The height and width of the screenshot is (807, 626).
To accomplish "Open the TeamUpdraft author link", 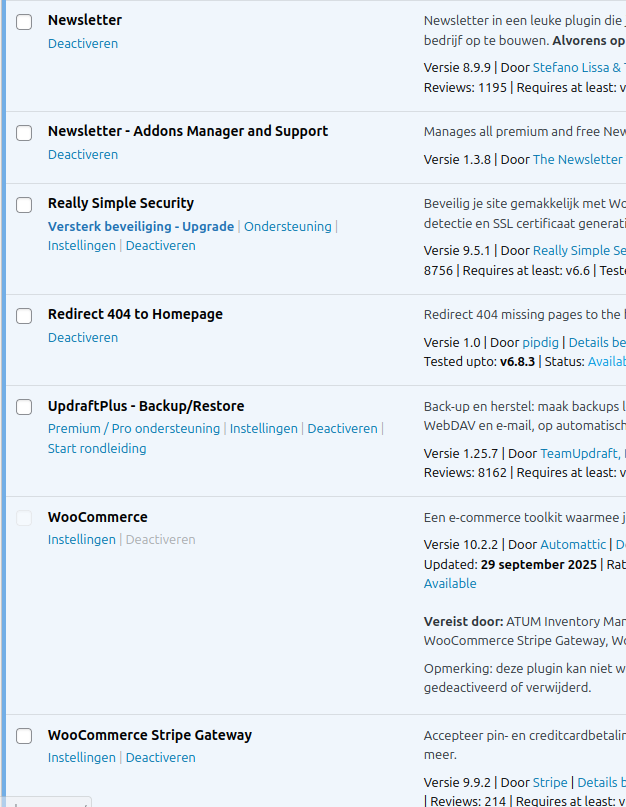I will tap(579, 454).
